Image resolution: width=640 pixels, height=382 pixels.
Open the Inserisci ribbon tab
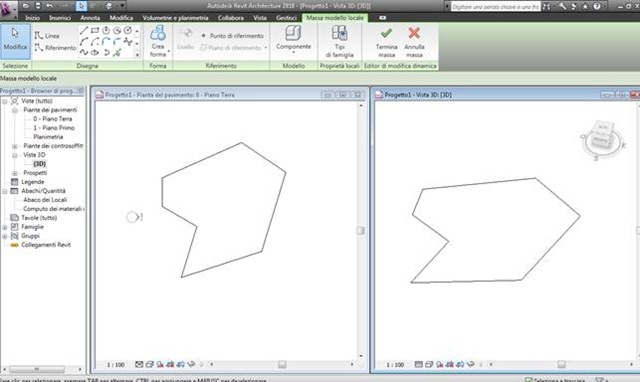[x=60, y=18]
